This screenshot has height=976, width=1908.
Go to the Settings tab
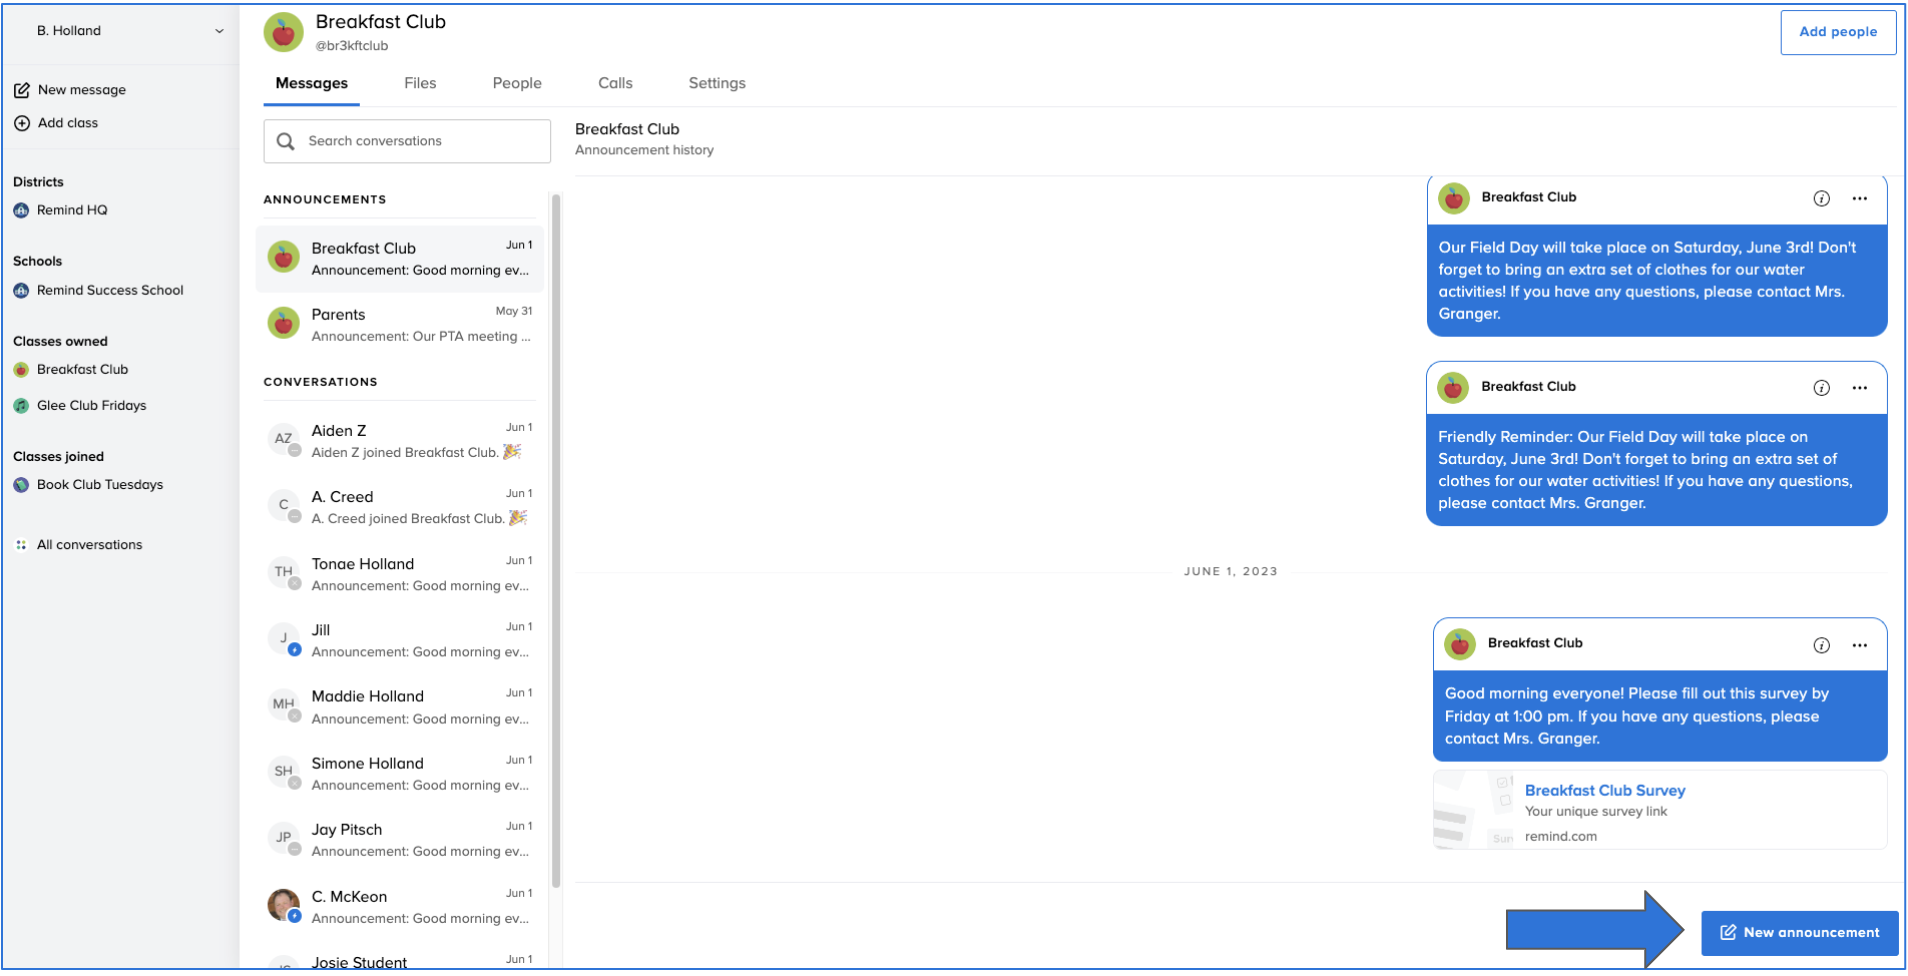(x=716, y=83)
